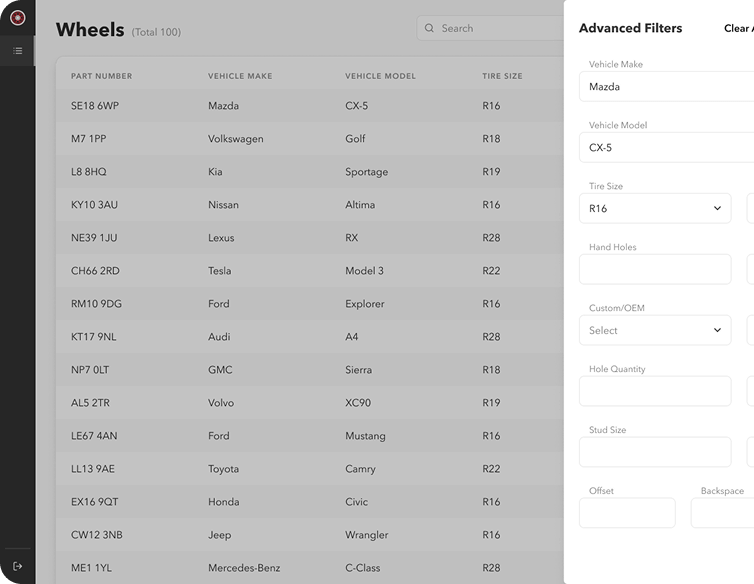Click the Custom/OEM dropdown chevron
Viewport: 754px width, 584px height.
tap(717, 330)
